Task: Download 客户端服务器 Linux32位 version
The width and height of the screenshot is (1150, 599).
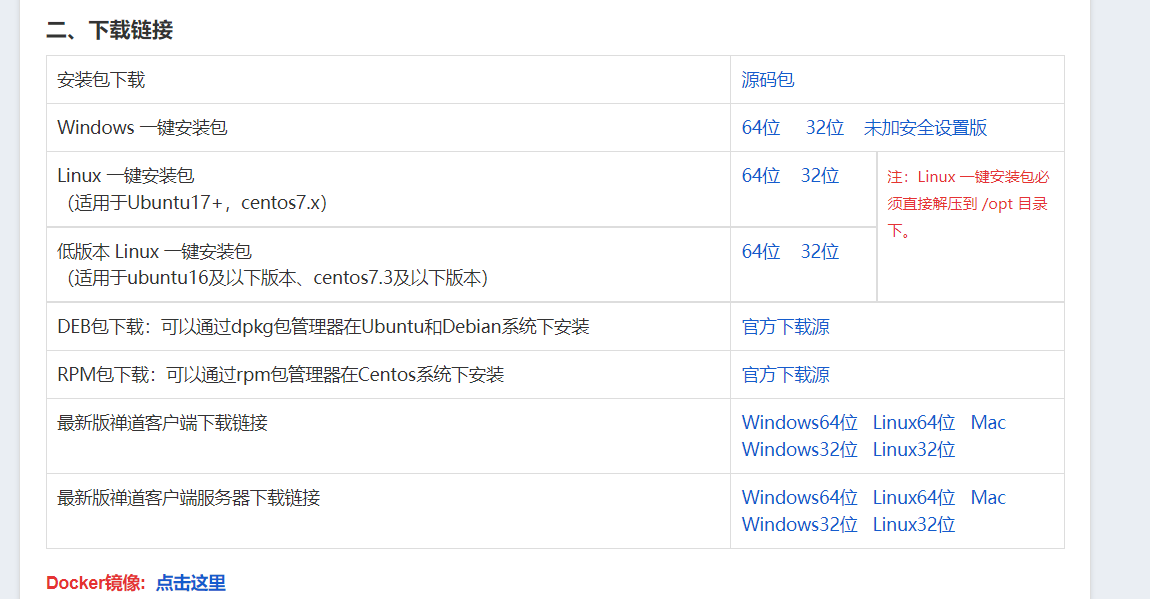Action: 914,525
